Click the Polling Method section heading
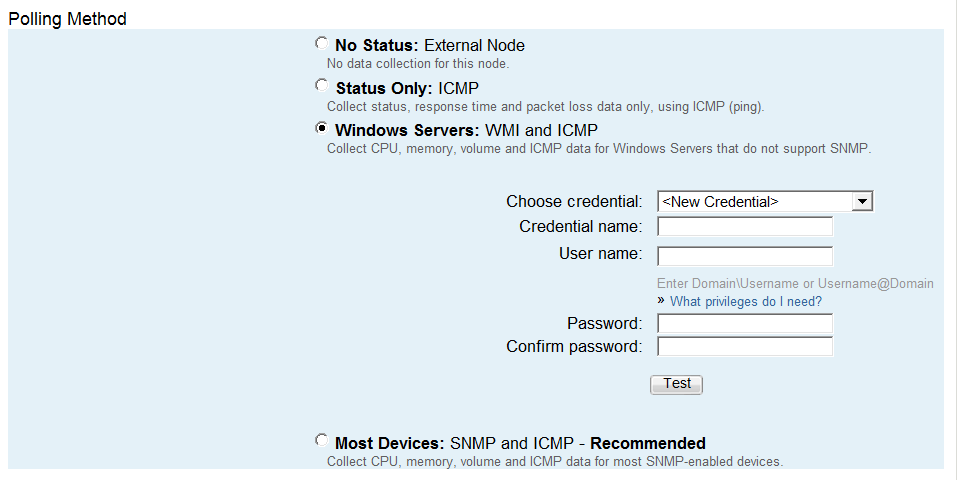 (67, 19)
